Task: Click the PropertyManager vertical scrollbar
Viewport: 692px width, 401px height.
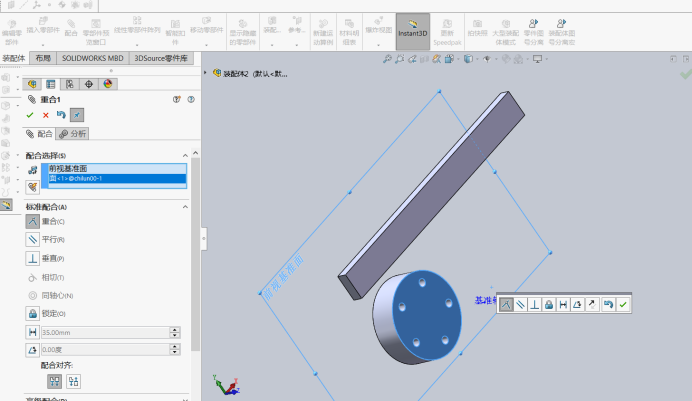Action: (196, 254)
